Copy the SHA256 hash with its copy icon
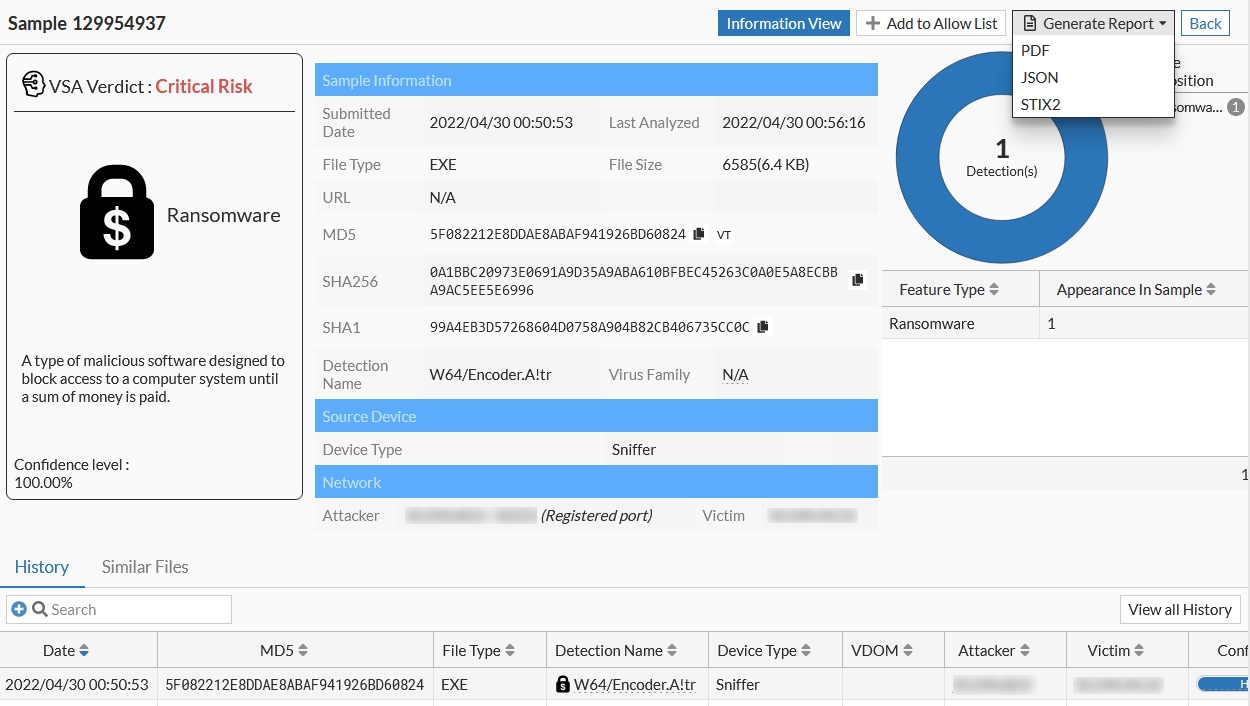Image resolution: width=1250 pixels, height=706 pixels. pyautogui.click(x=857, y=280)
